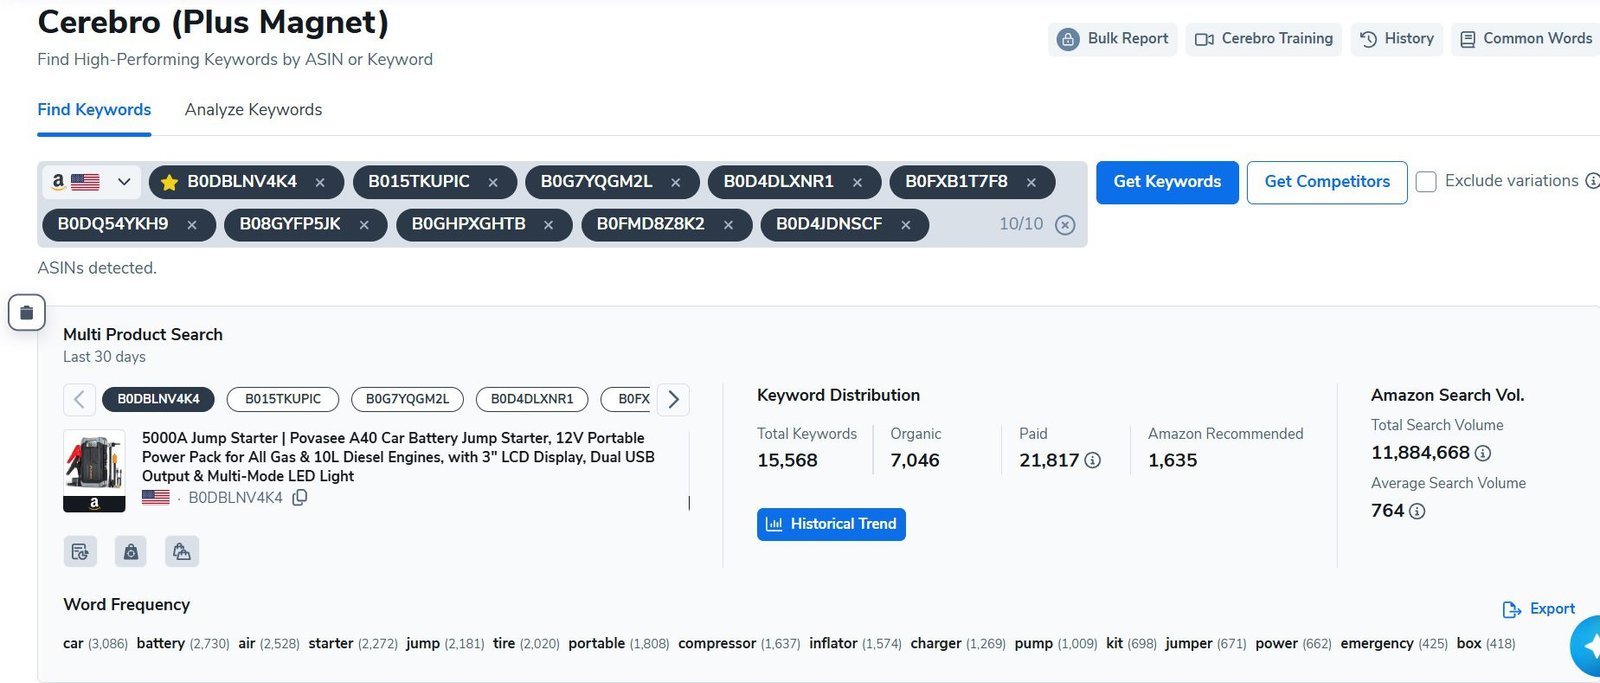Click Amazon Recommended value 1,635
The image size is (1600, 683).
coord(1172,460)
